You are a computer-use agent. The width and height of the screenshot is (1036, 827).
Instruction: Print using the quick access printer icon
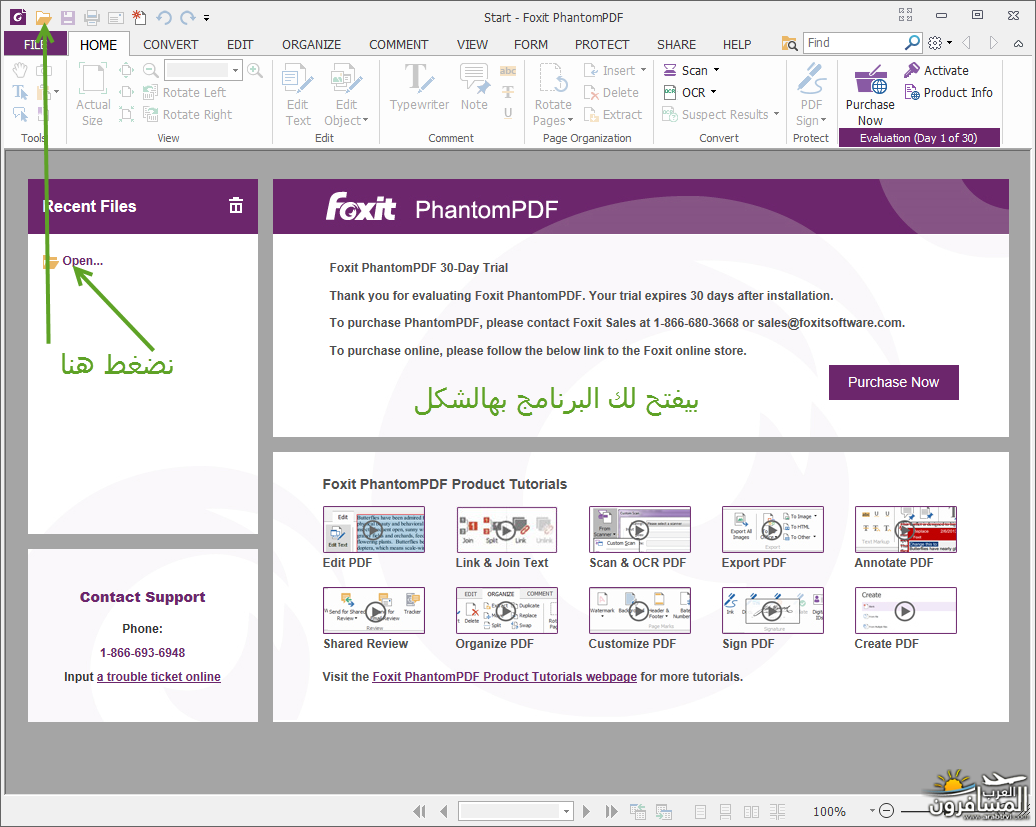pos(92,18)
